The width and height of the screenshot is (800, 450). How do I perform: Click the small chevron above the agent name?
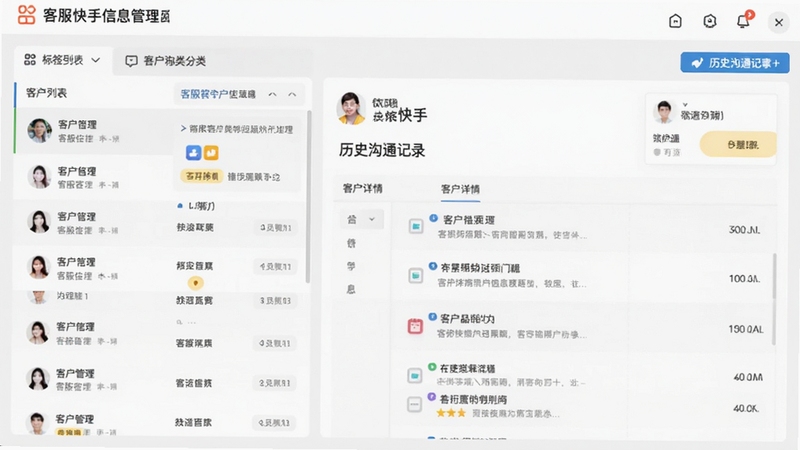(685, 105)
